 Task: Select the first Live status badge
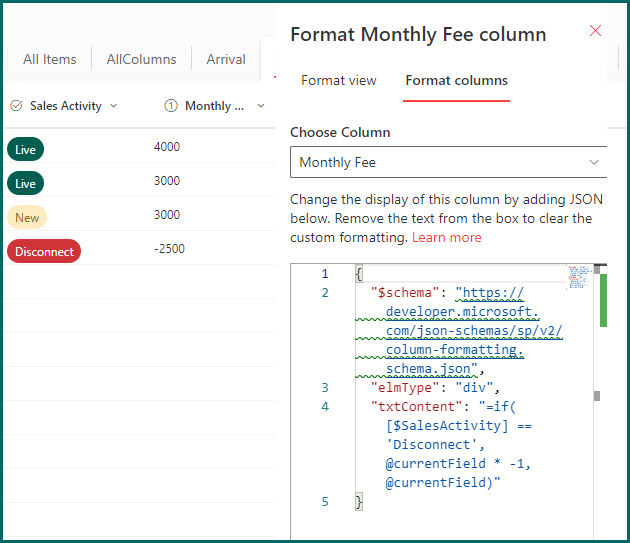tap(25, 150)
